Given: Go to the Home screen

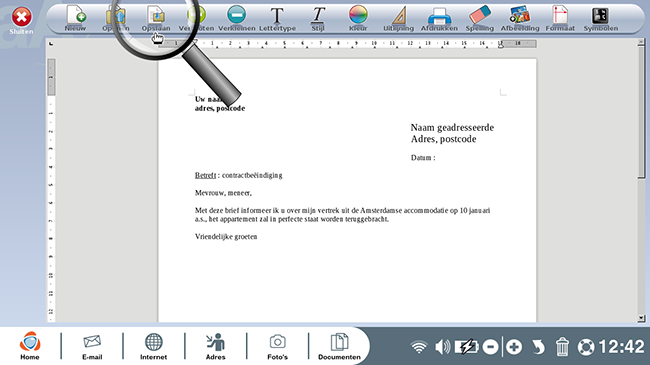Looking at the screenshot, I should coord(30,346).
